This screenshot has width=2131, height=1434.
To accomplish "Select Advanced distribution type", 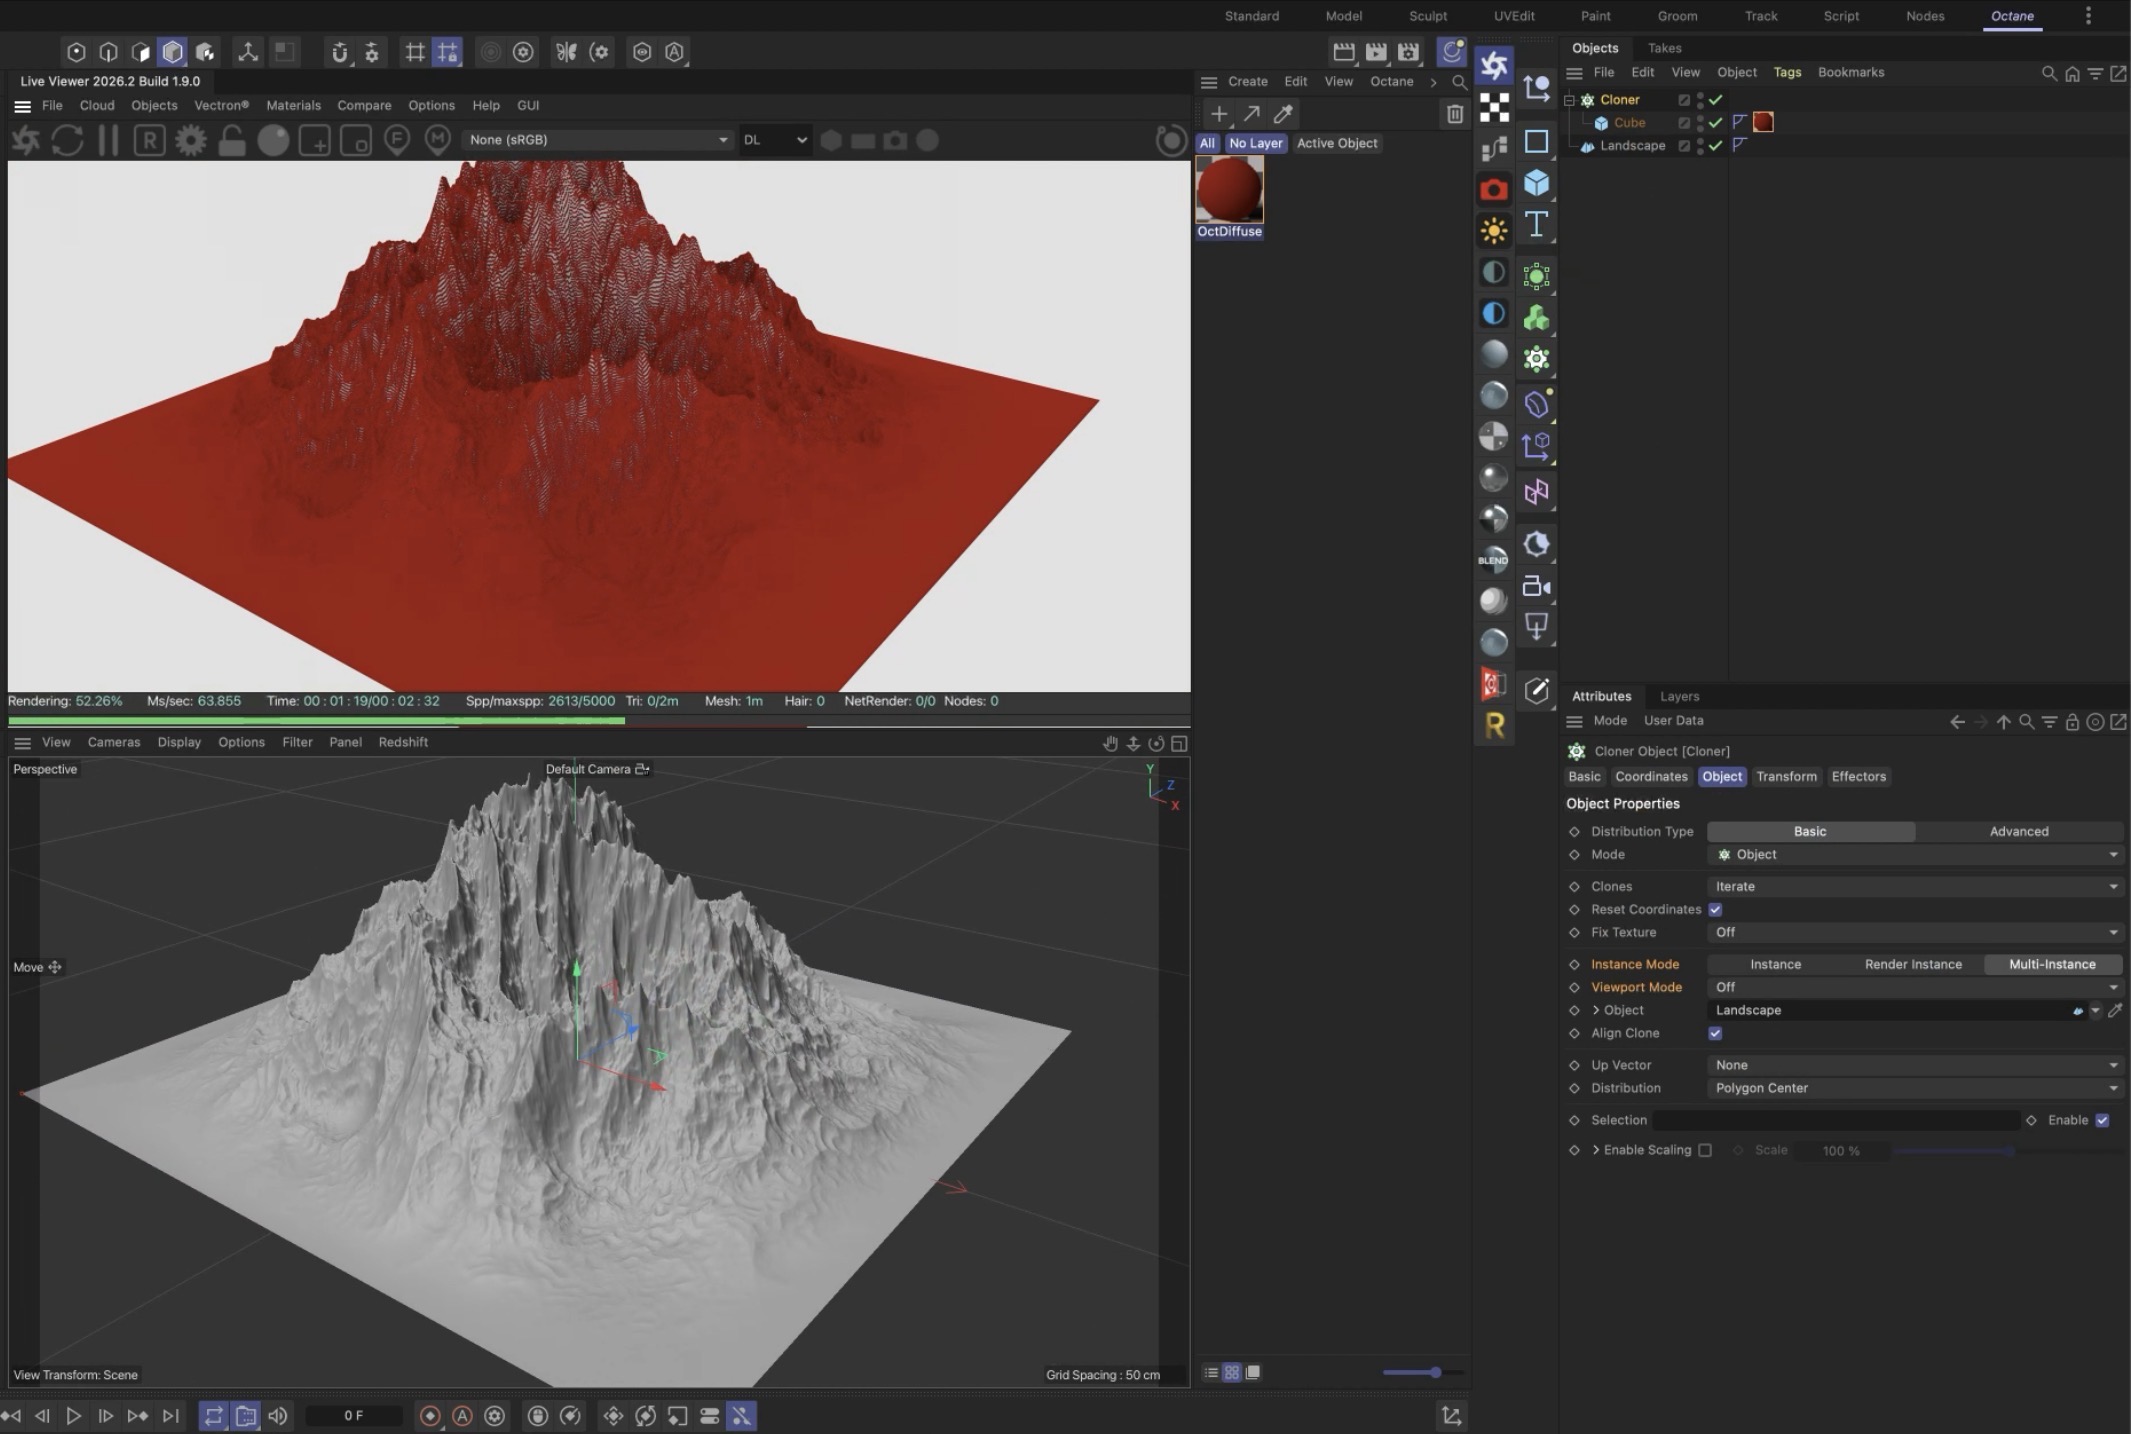I will (2019, 831).
